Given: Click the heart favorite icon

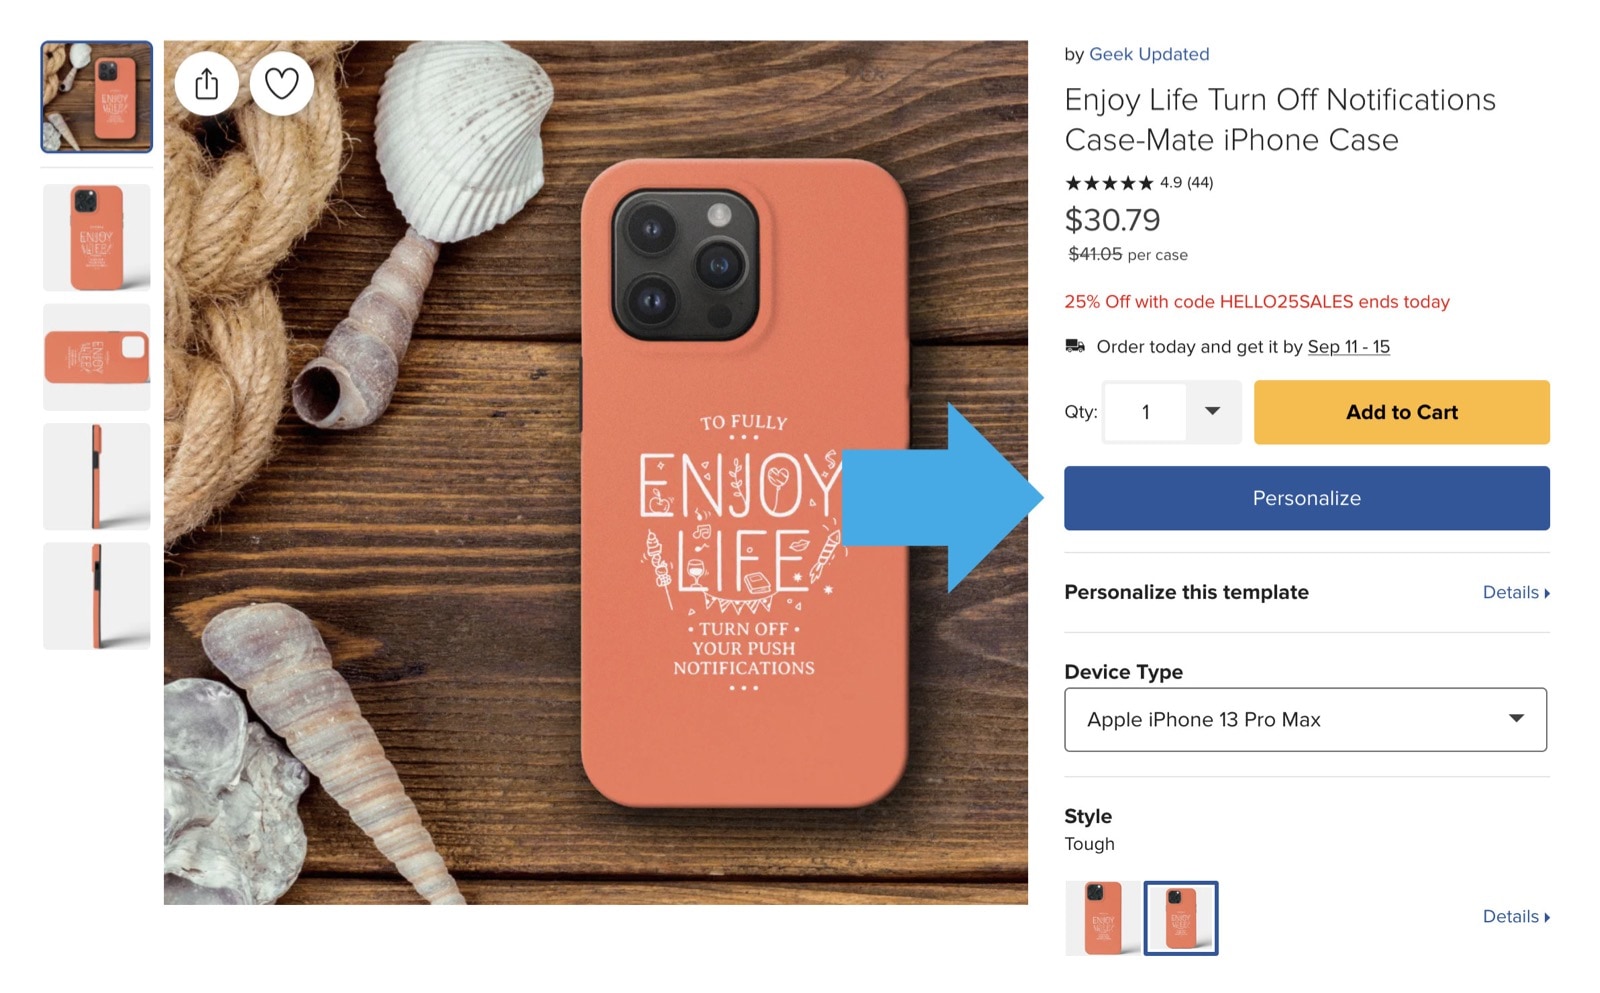Looking at the screenshot, I should tap(281, 84).
